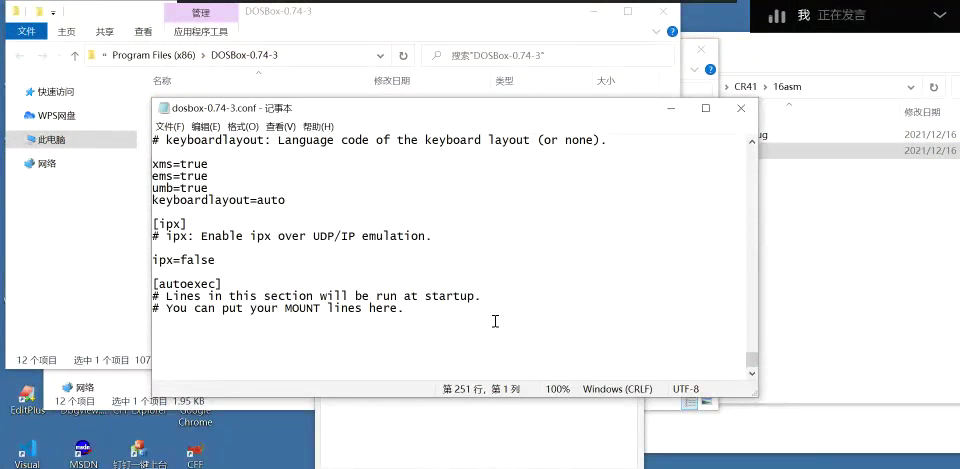Viewport: 960px width, 469px height.
Task: Switch to large icons view in 16asm window
Action: 706,402
